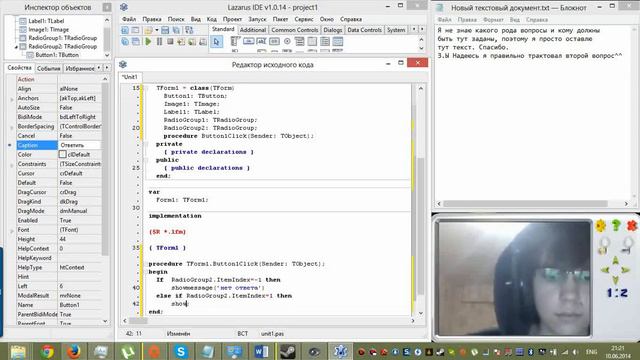Click the *Unit1 tab in source editor
Viewport: 640px width, 360px height.
[130, 77]
